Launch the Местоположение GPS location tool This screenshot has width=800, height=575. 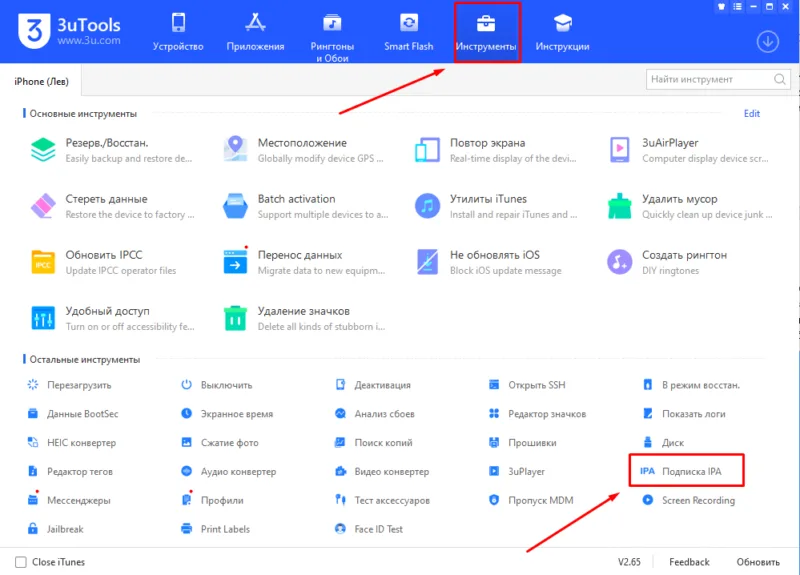tap(235, 150)
